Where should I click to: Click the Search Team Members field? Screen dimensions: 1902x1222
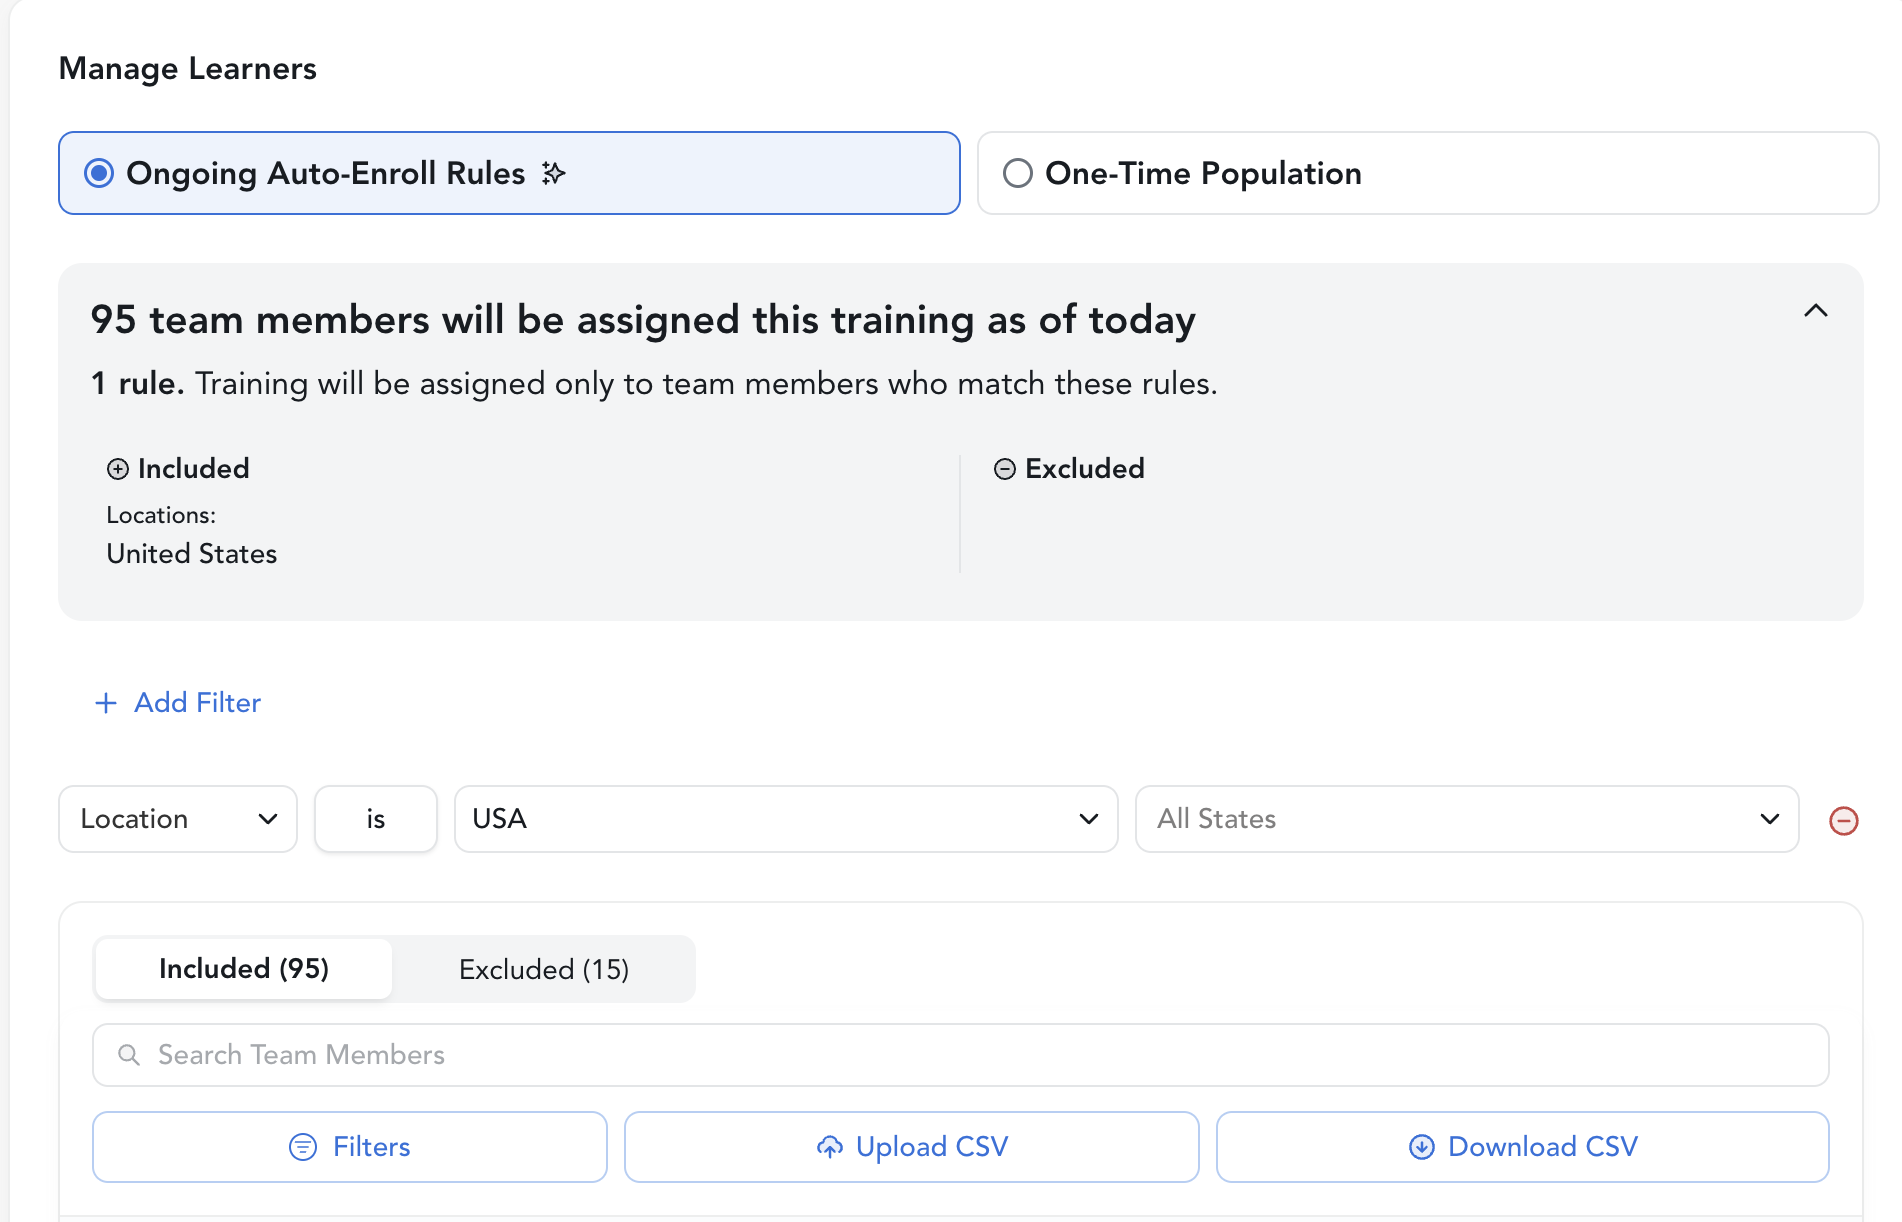(961, 1055)
